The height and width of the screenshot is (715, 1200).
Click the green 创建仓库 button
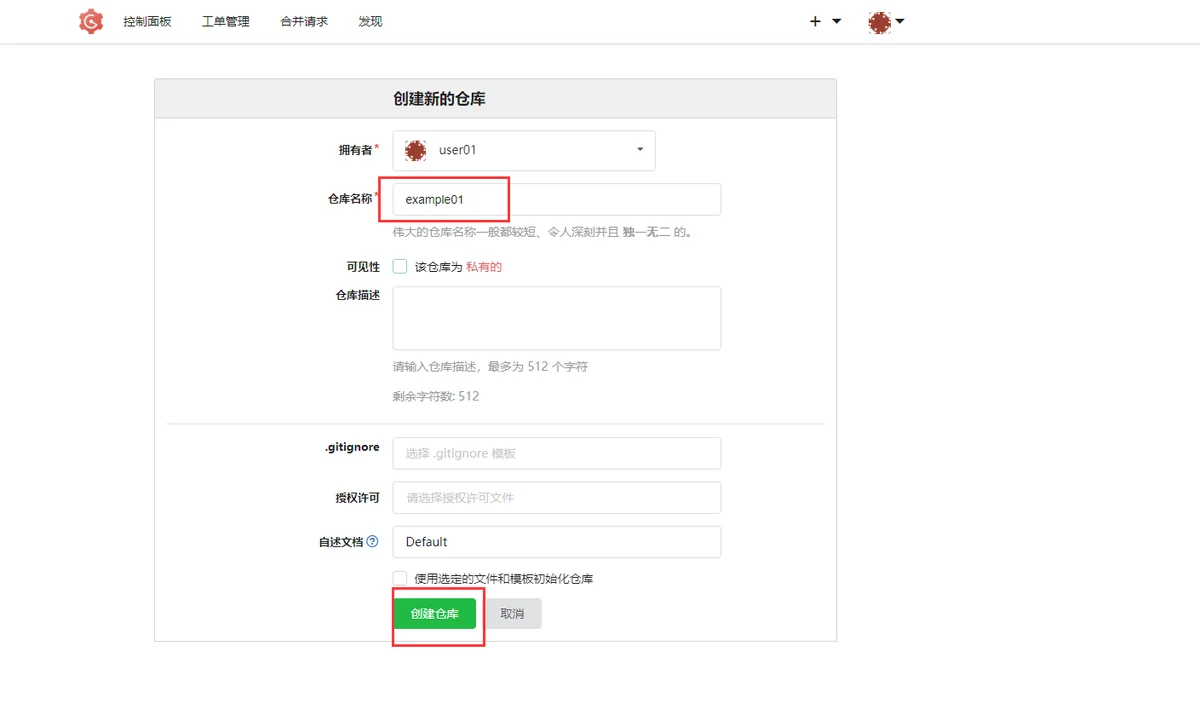coord(435,614)
